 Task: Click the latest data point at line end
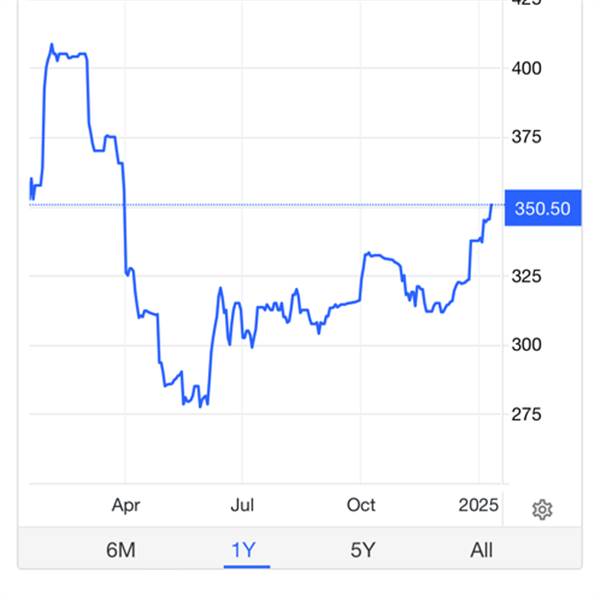tap(492, 205)
